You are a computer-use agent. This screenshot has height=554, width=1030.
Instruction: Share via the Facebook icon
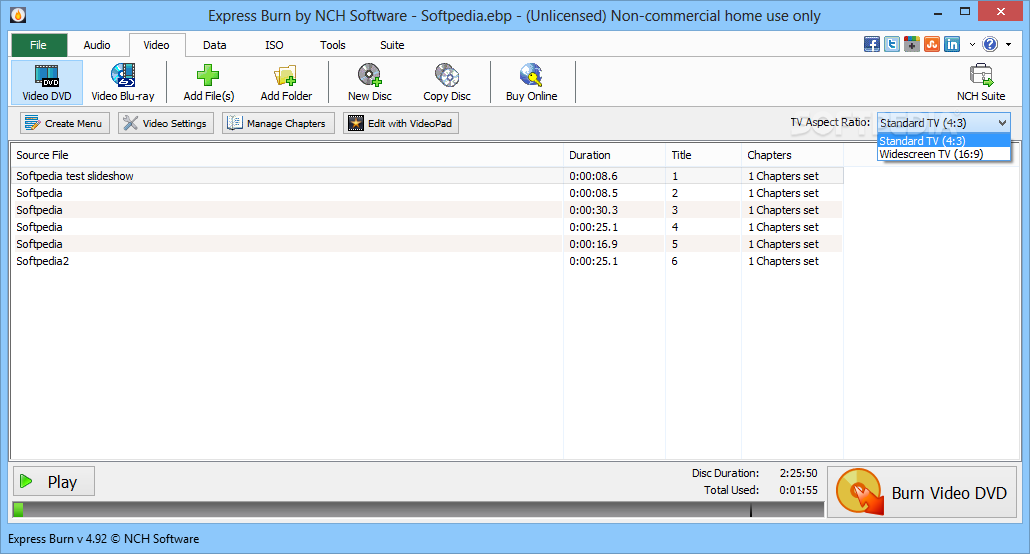coord(872,44)
